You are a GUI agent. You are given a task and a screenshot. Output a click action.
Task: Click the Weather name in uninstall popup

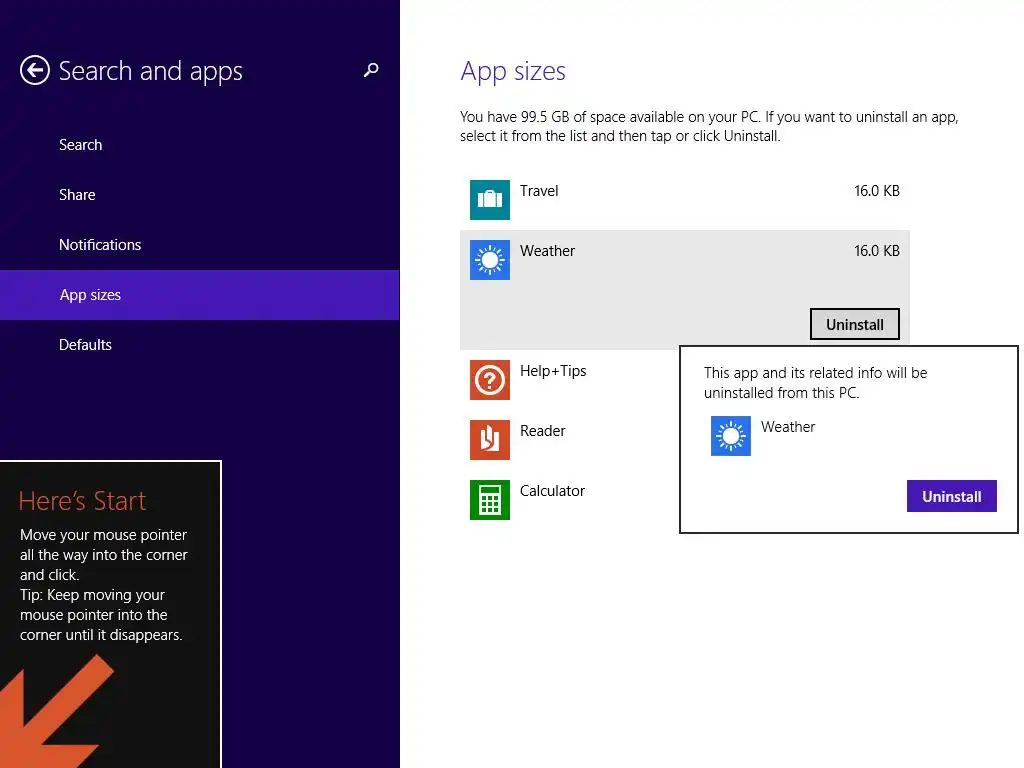tap(788, 427)
